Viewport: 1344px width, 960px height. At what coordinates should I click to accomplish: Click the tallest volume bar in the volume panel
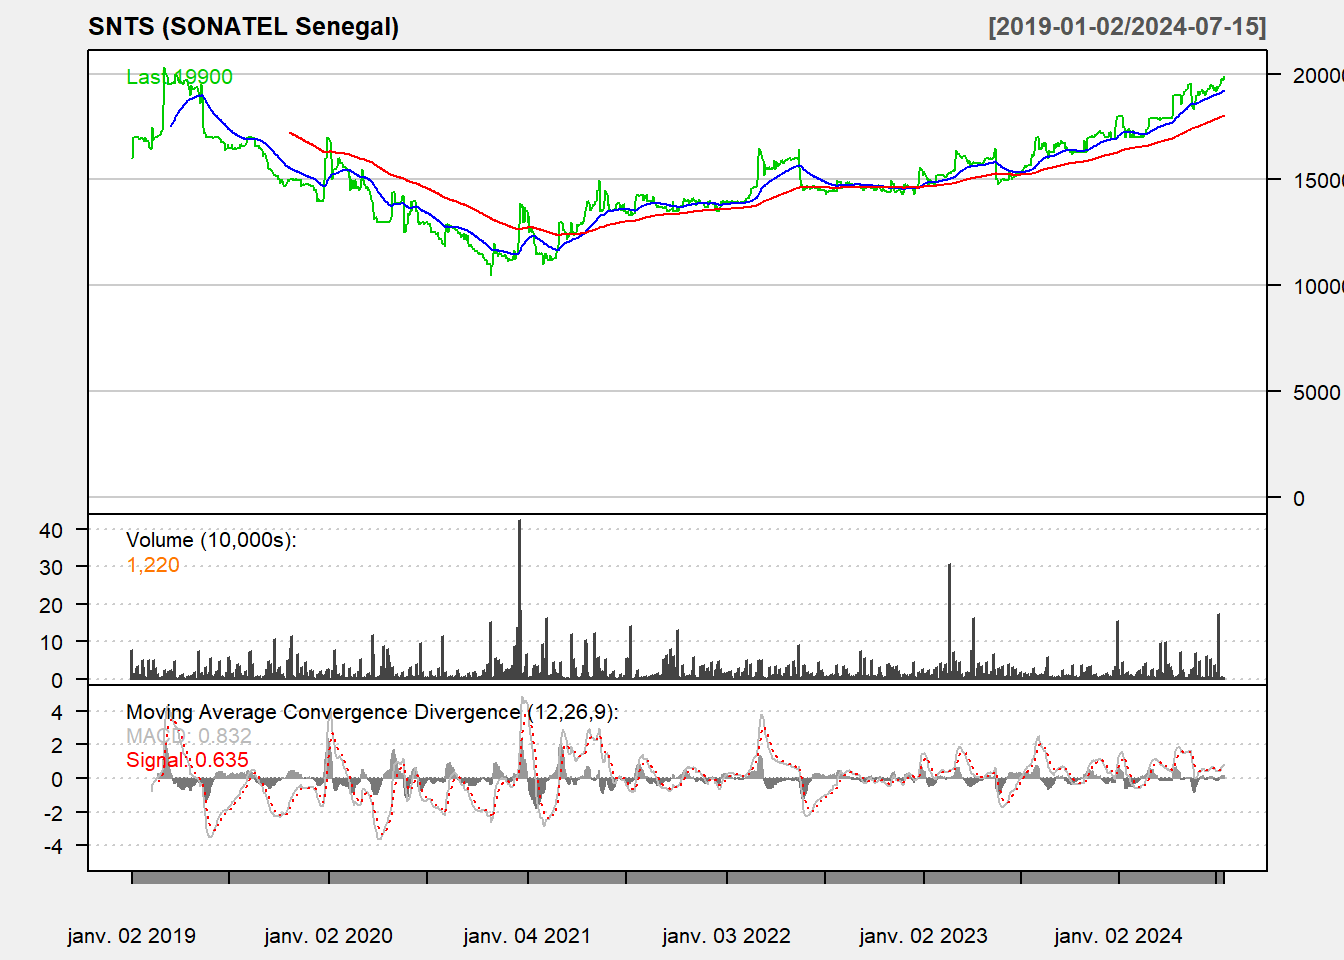tap(520, 600)
